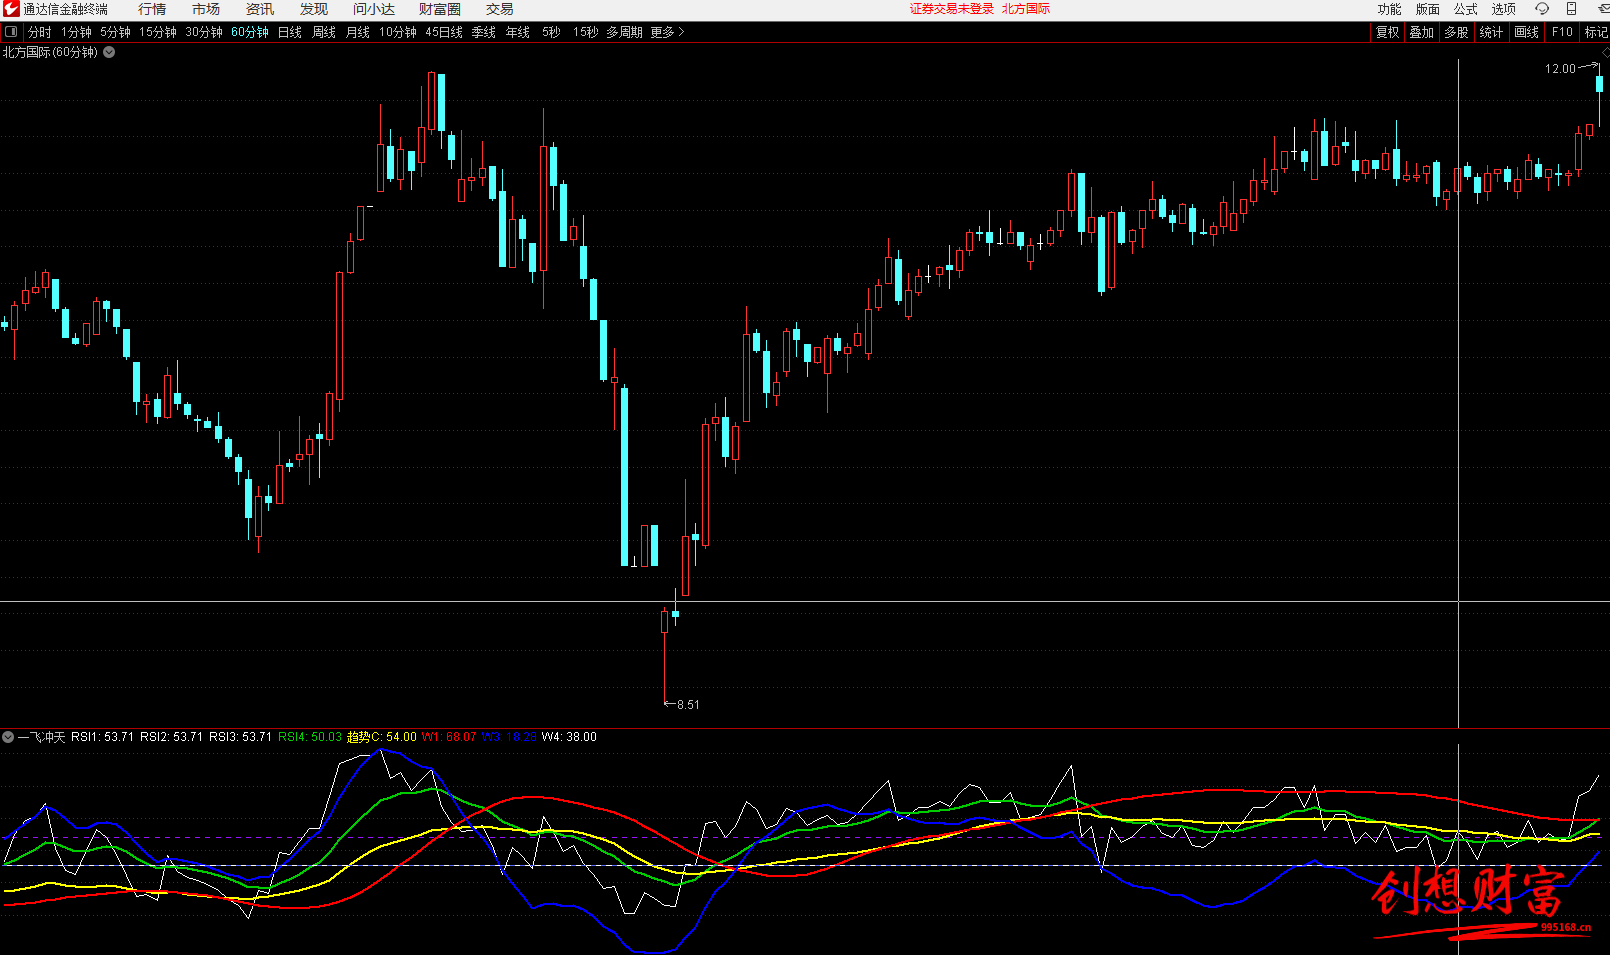Screen dimensions: 1610x955
Task: Click the 复权 button
Action: tap(1388, 32)
